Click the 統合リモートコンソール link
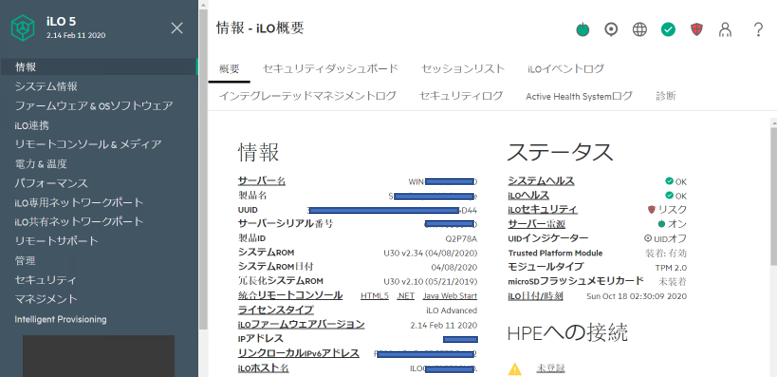This screenshot has height=379, width=780. point(291,295)
